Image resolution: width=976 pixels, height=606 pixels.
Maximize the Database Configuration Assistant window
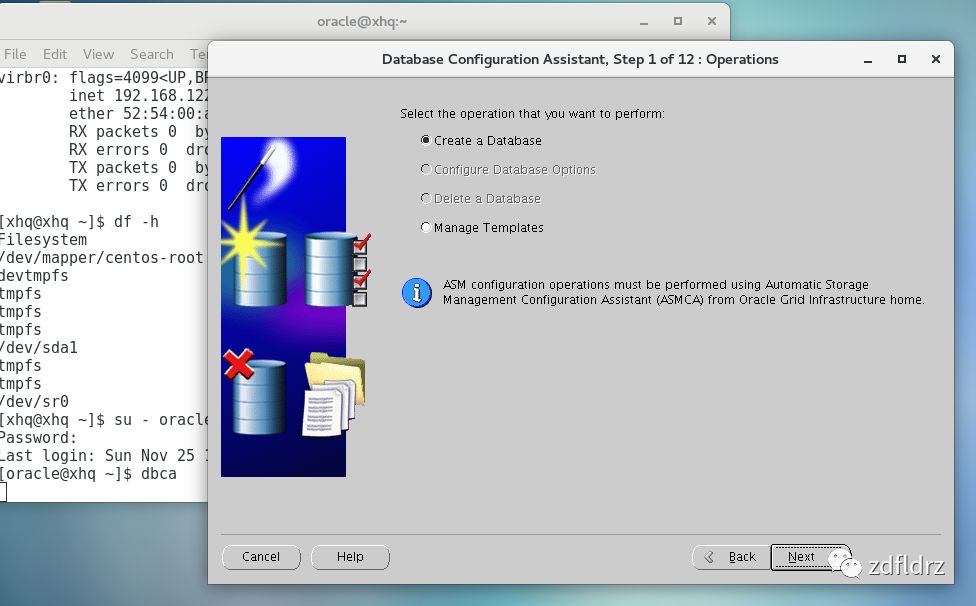coord(901,59)
